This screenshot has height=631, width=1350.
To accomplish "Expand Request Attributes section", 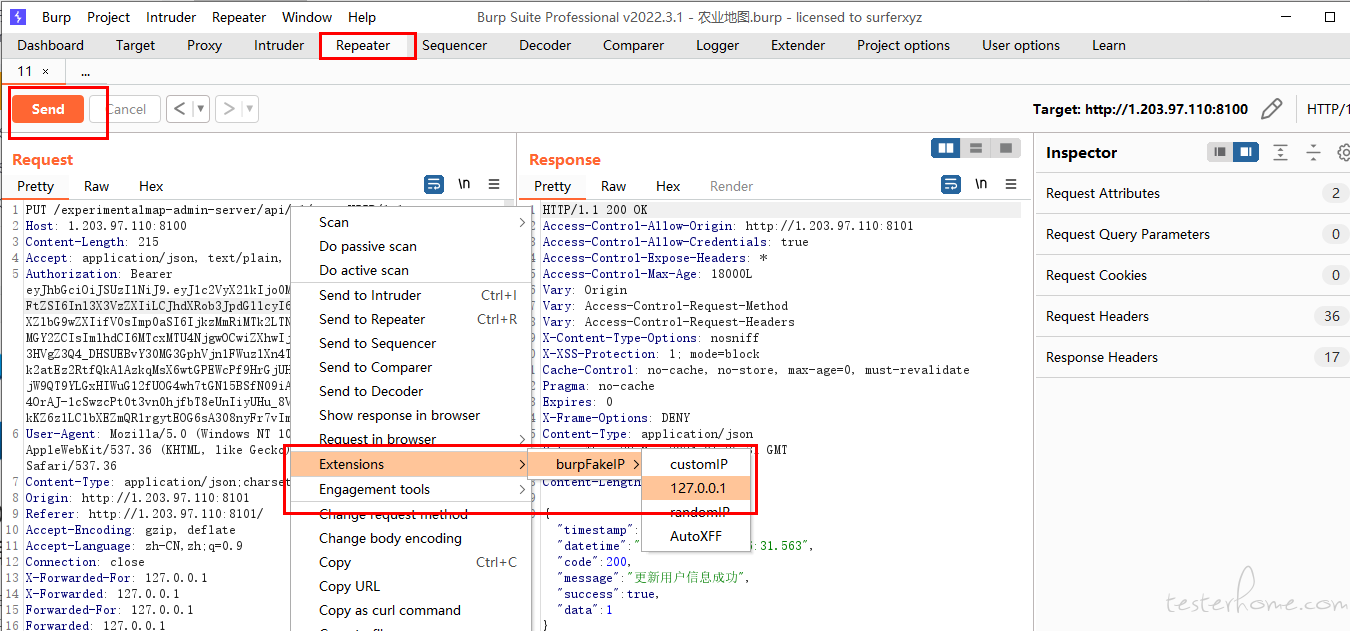I will [1191, 193].
